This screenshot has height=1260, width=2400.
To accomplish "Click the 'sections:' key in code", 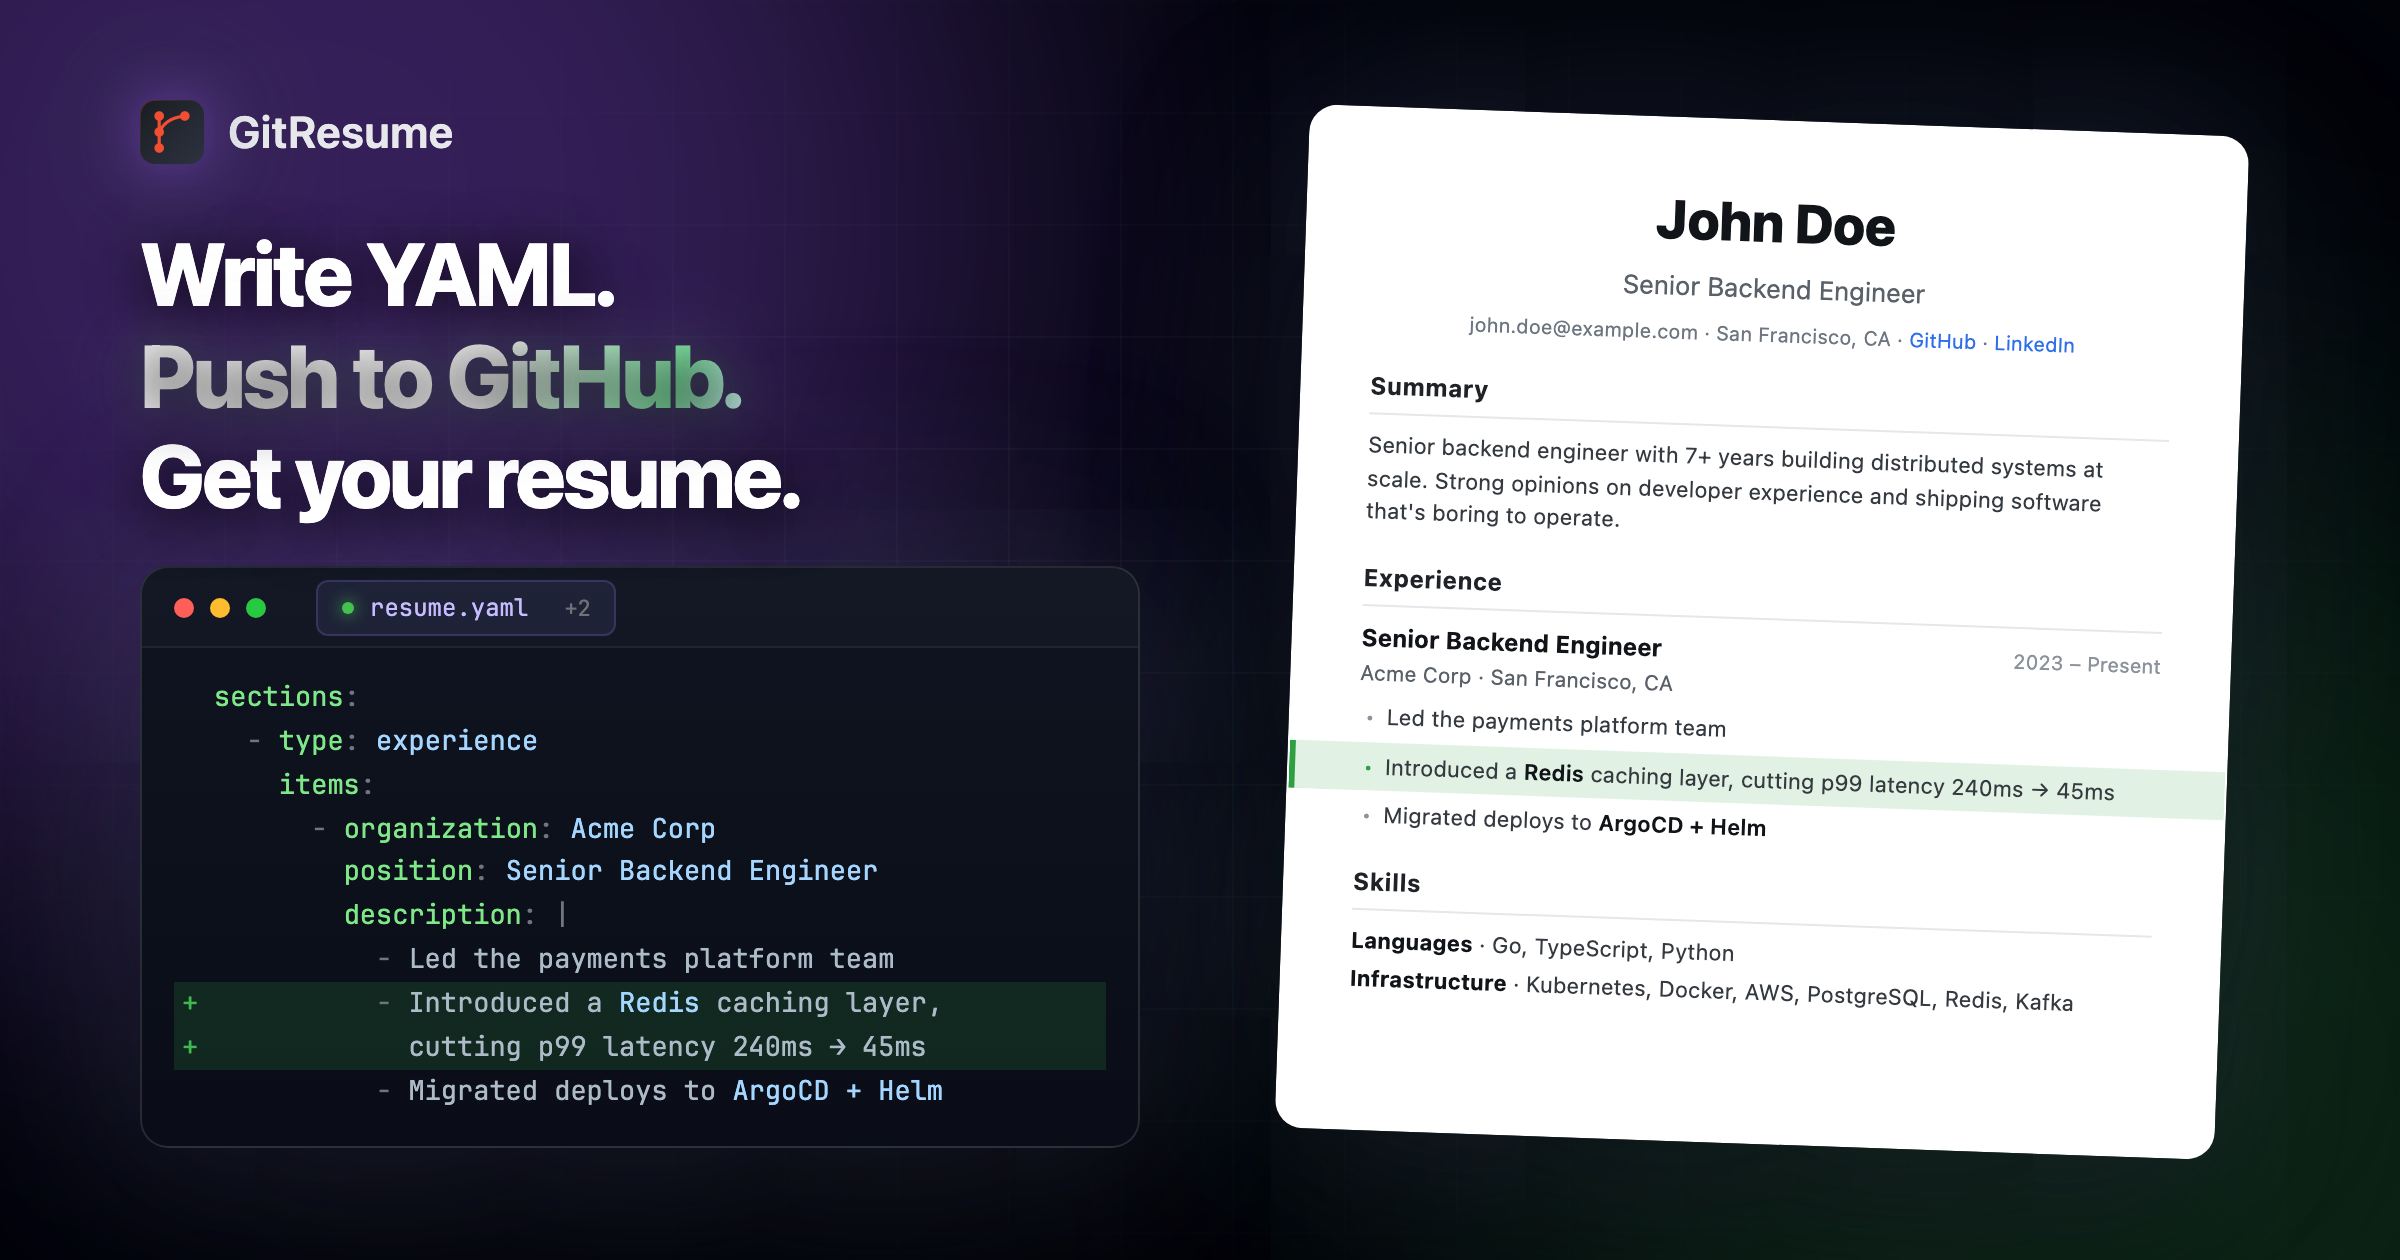I will [285, 696].
